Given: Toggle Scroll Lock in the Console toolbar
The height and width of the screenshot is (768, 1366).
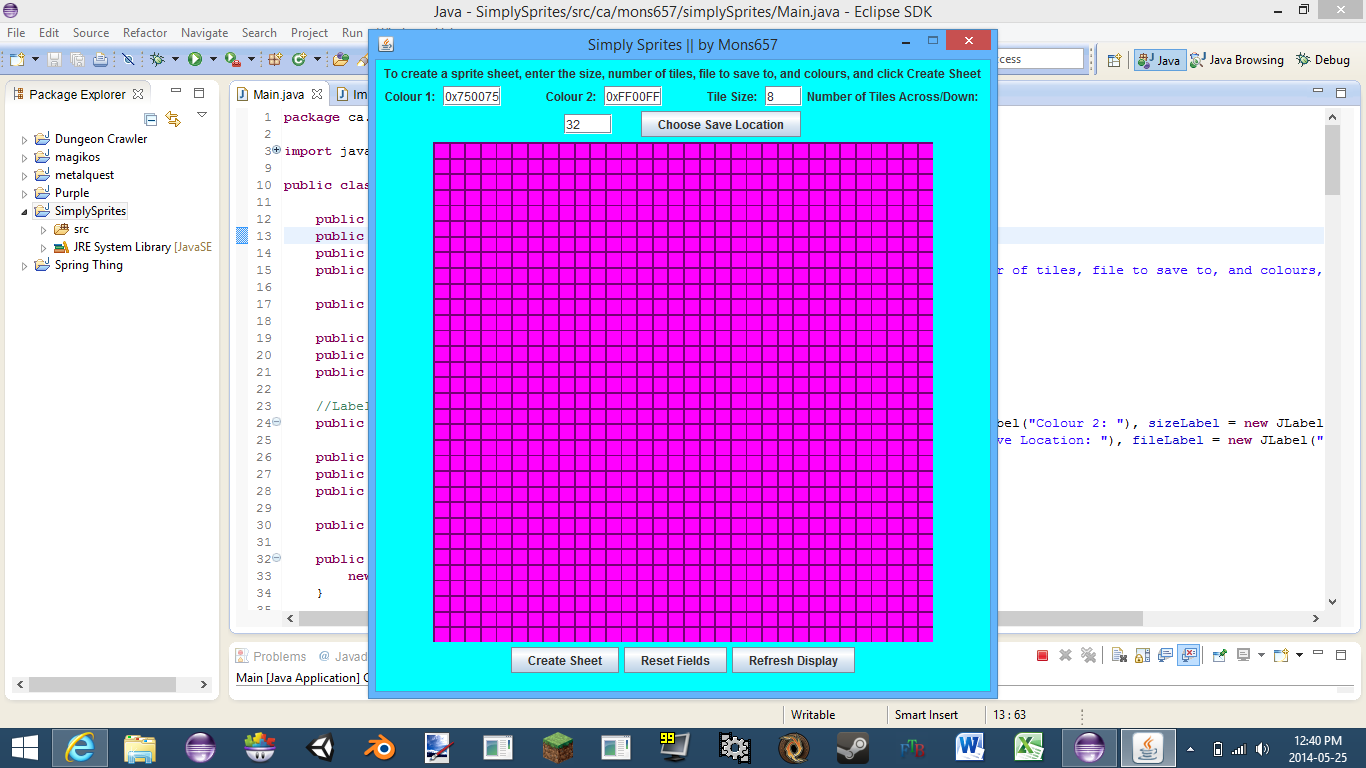Looking at the screenshot, I should tap(1141, 656).
